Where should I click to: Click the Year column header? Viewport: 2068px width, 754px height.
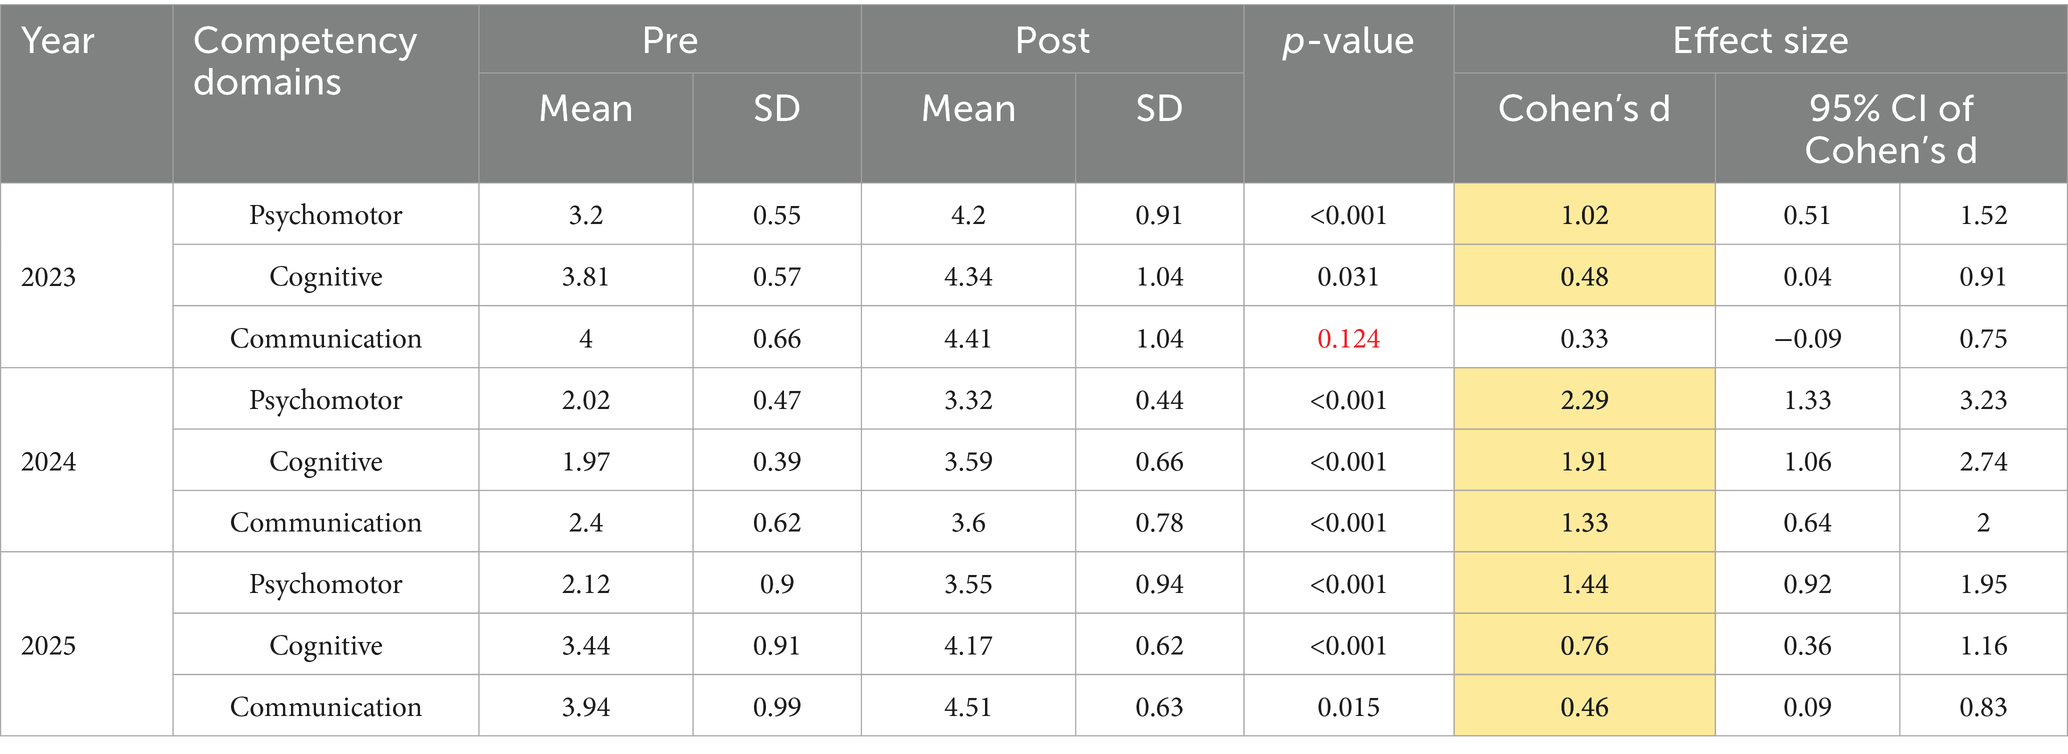[58, 42]
